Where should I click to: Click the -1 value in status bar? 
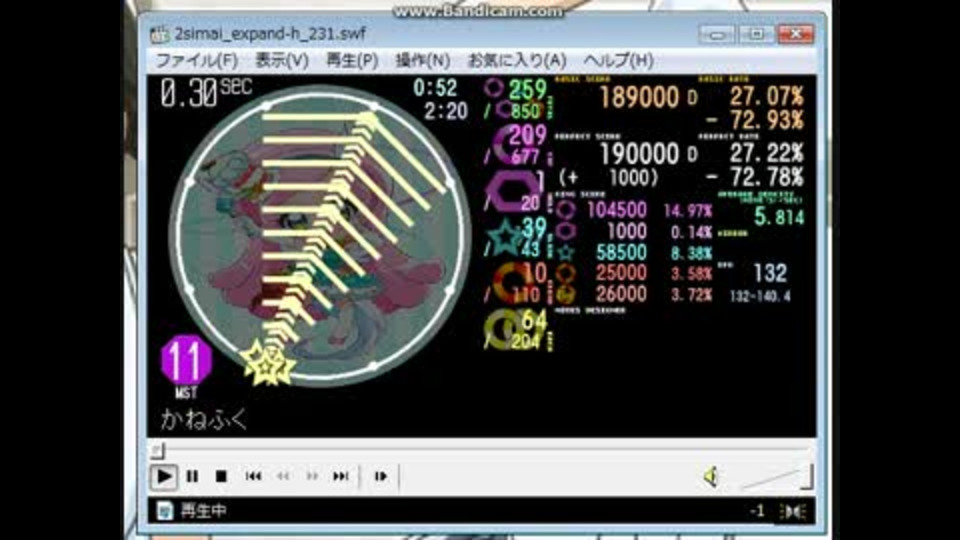[757, 511]
